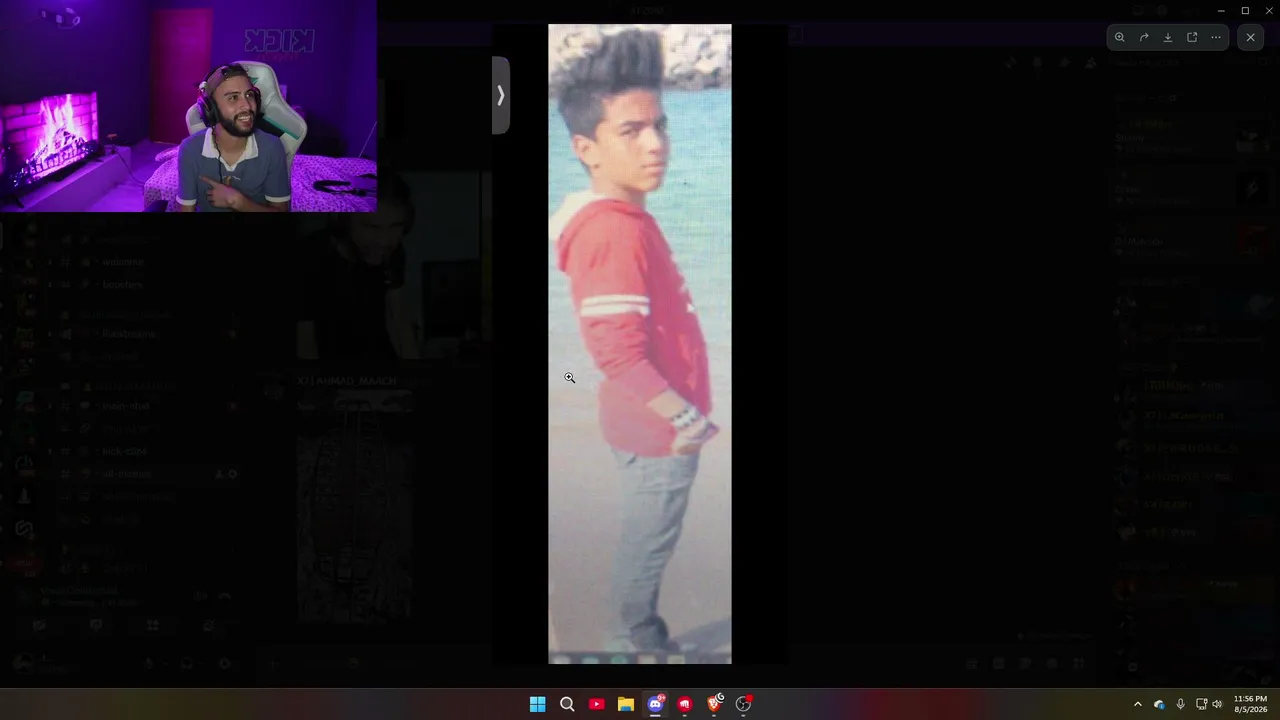1280x720 pixels.
Task: Open File Explorer from the taskbar
Action: 626,704
